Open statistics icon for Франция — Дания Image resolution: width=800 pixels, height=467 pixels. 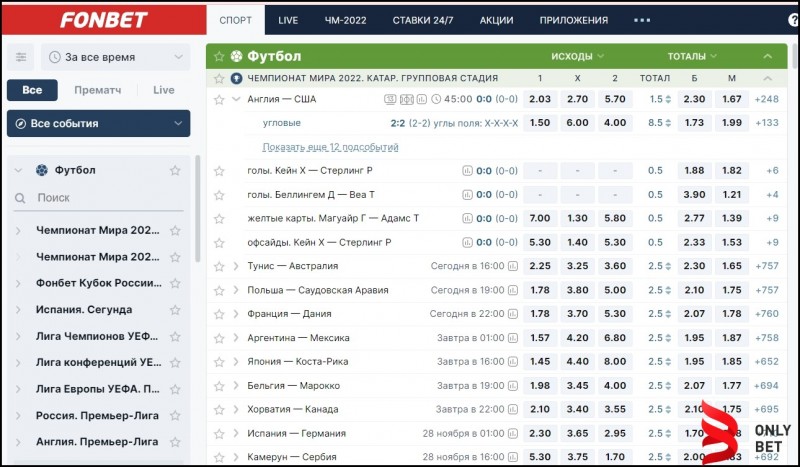point(513,314)
